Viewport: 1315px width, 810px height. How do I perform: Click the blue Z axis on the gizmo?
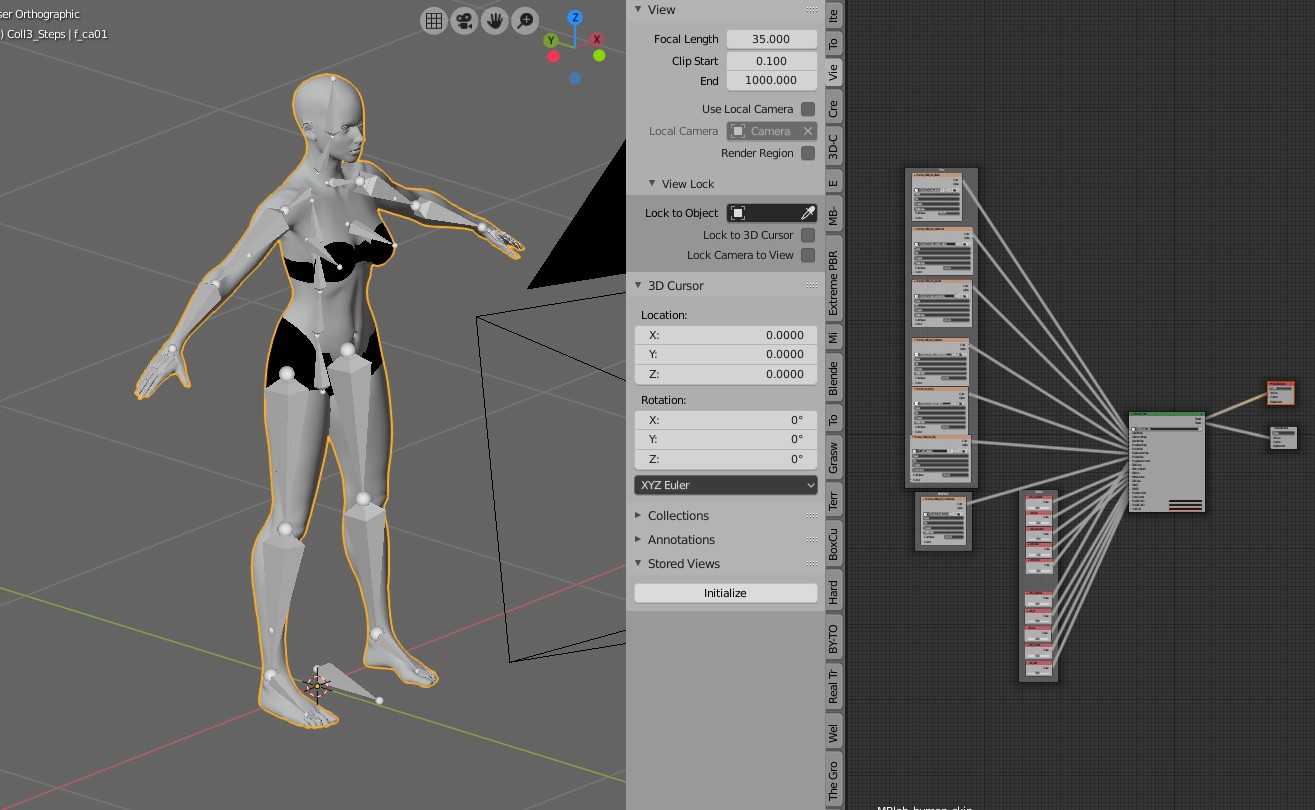coord(575,17)
